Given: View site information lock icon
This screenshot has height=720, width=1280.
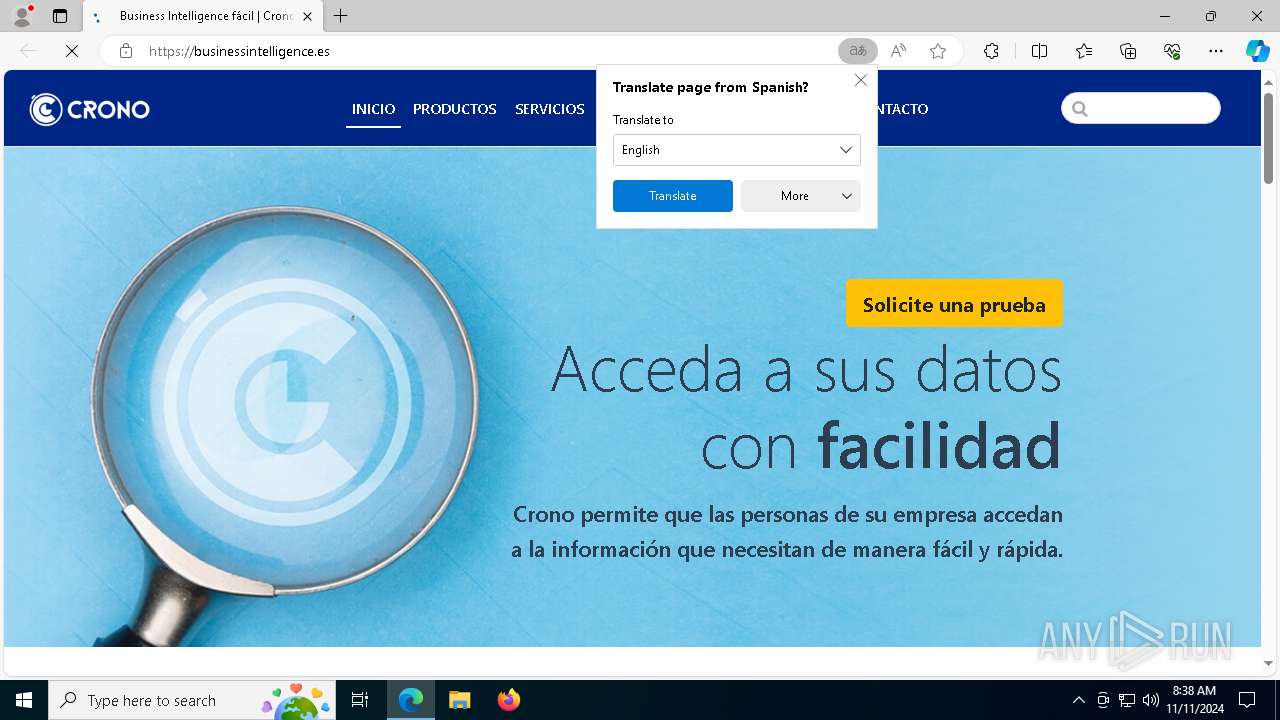Looking at the screenshot, I should [x=126, y=51].
